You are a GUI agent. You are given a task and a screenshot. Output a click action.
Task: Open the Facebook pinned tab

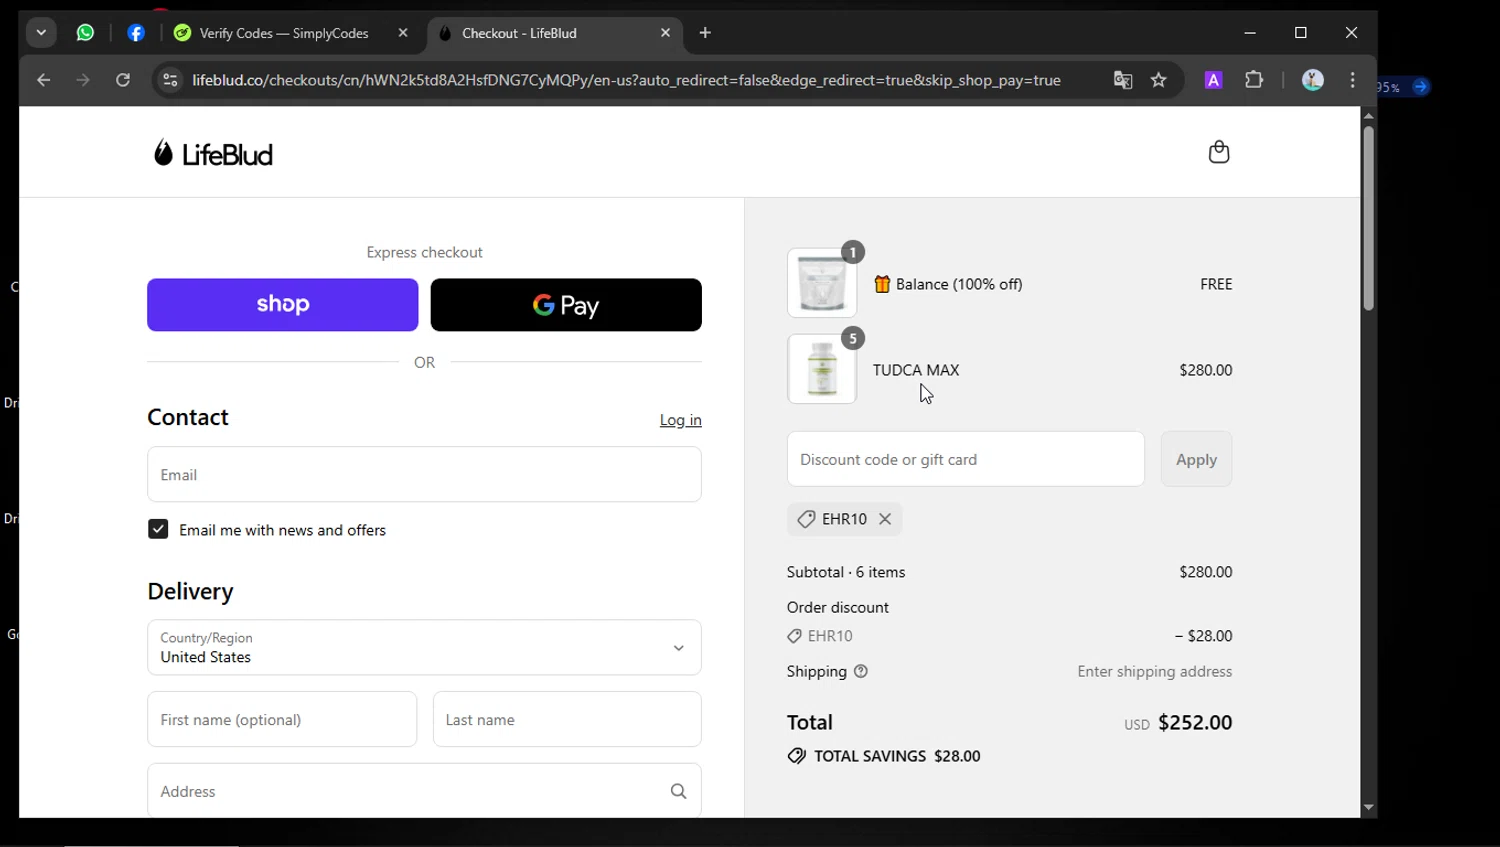point(136,33)
